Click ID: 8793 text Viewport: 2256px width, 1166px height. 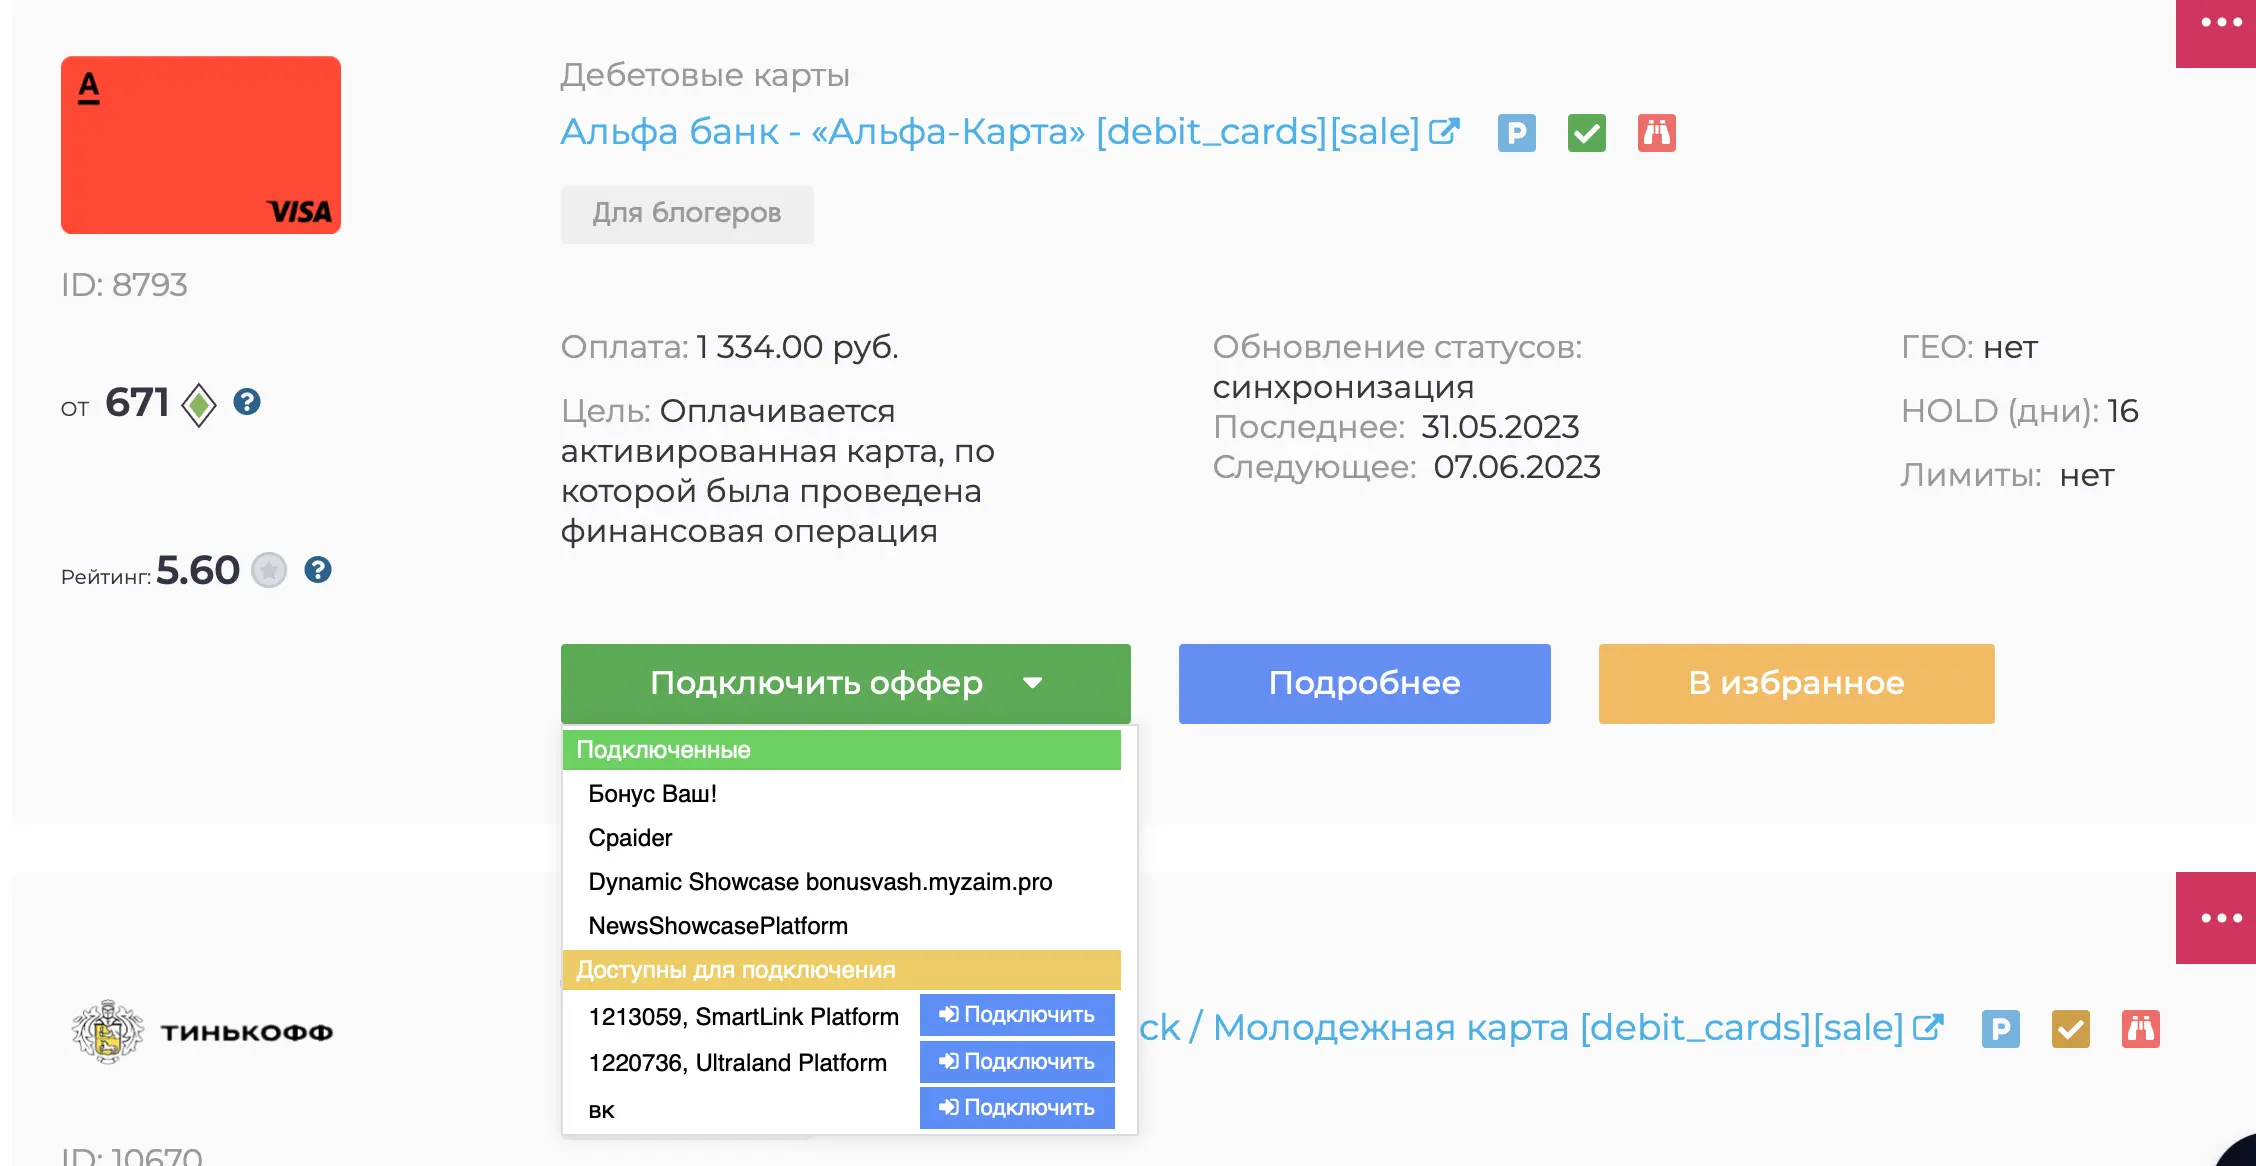pyautogui.click(x=124, y=285)
